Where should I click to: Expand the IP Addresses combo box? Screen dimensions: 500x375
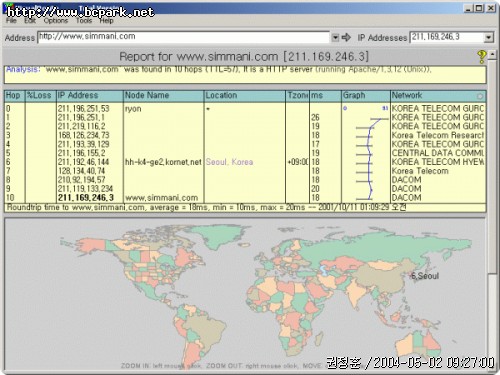click(488, 37)
